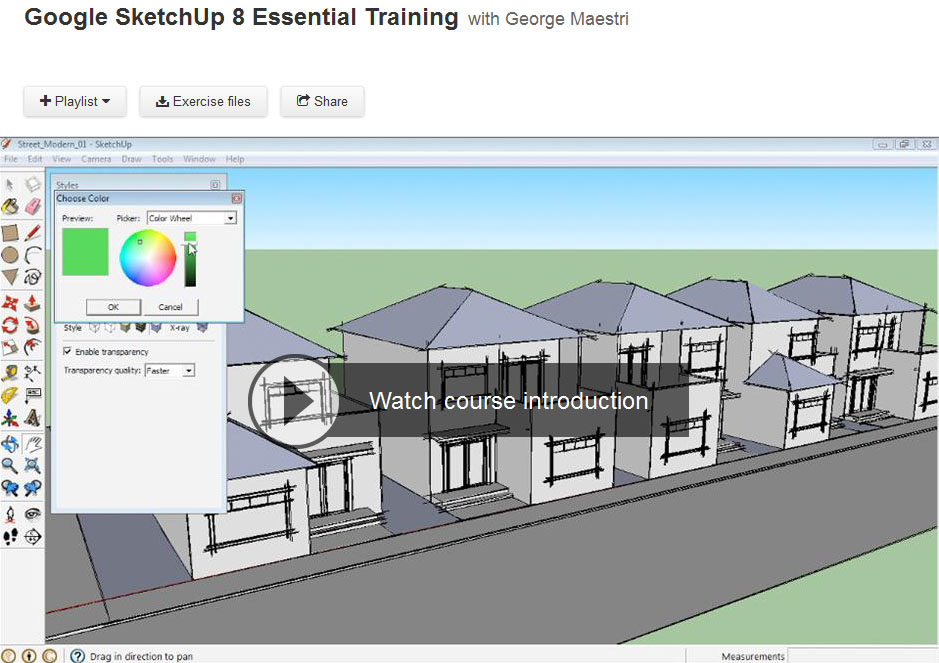Pick the Paint Bucket tool
Image resolution: width=939 pixels, height=663 pixels.
(x=10, y=207)
